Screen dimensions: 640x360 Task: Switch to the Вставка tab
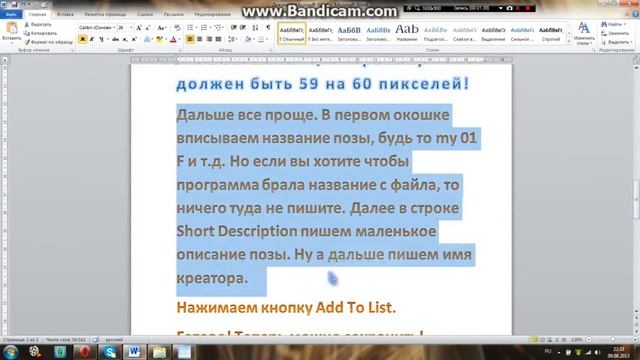point(65,14)
